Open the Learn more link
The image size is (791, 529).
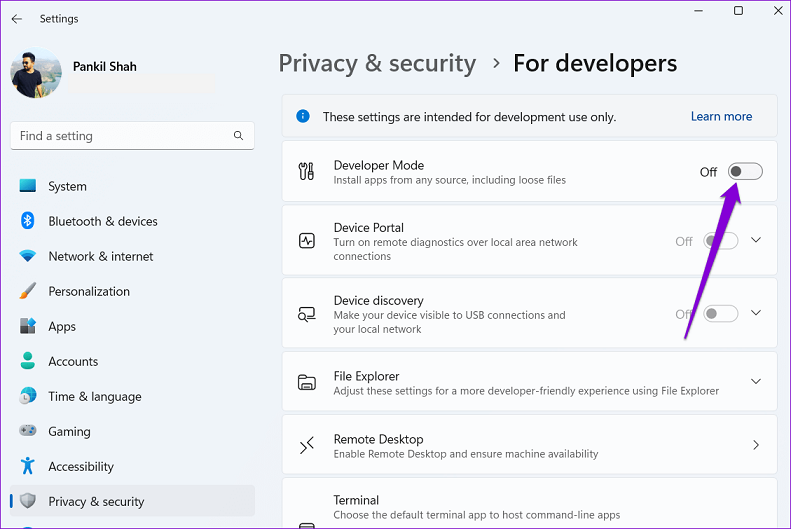click(x=721, y=117)
